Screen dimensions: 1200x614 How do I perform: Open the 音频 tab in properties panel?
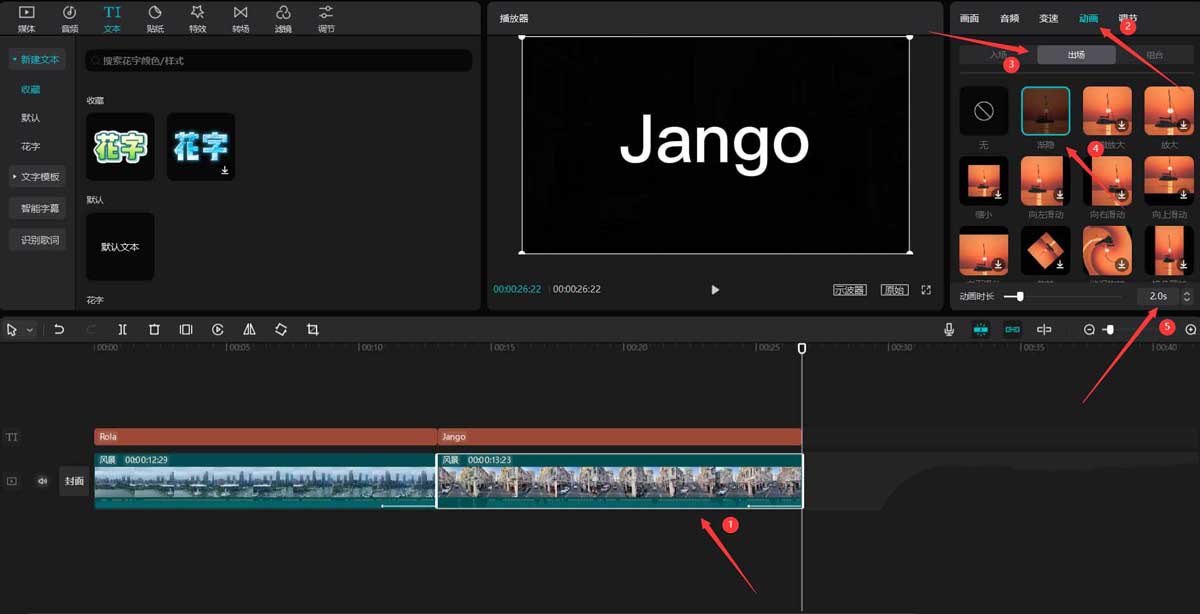click(1010, 18)
